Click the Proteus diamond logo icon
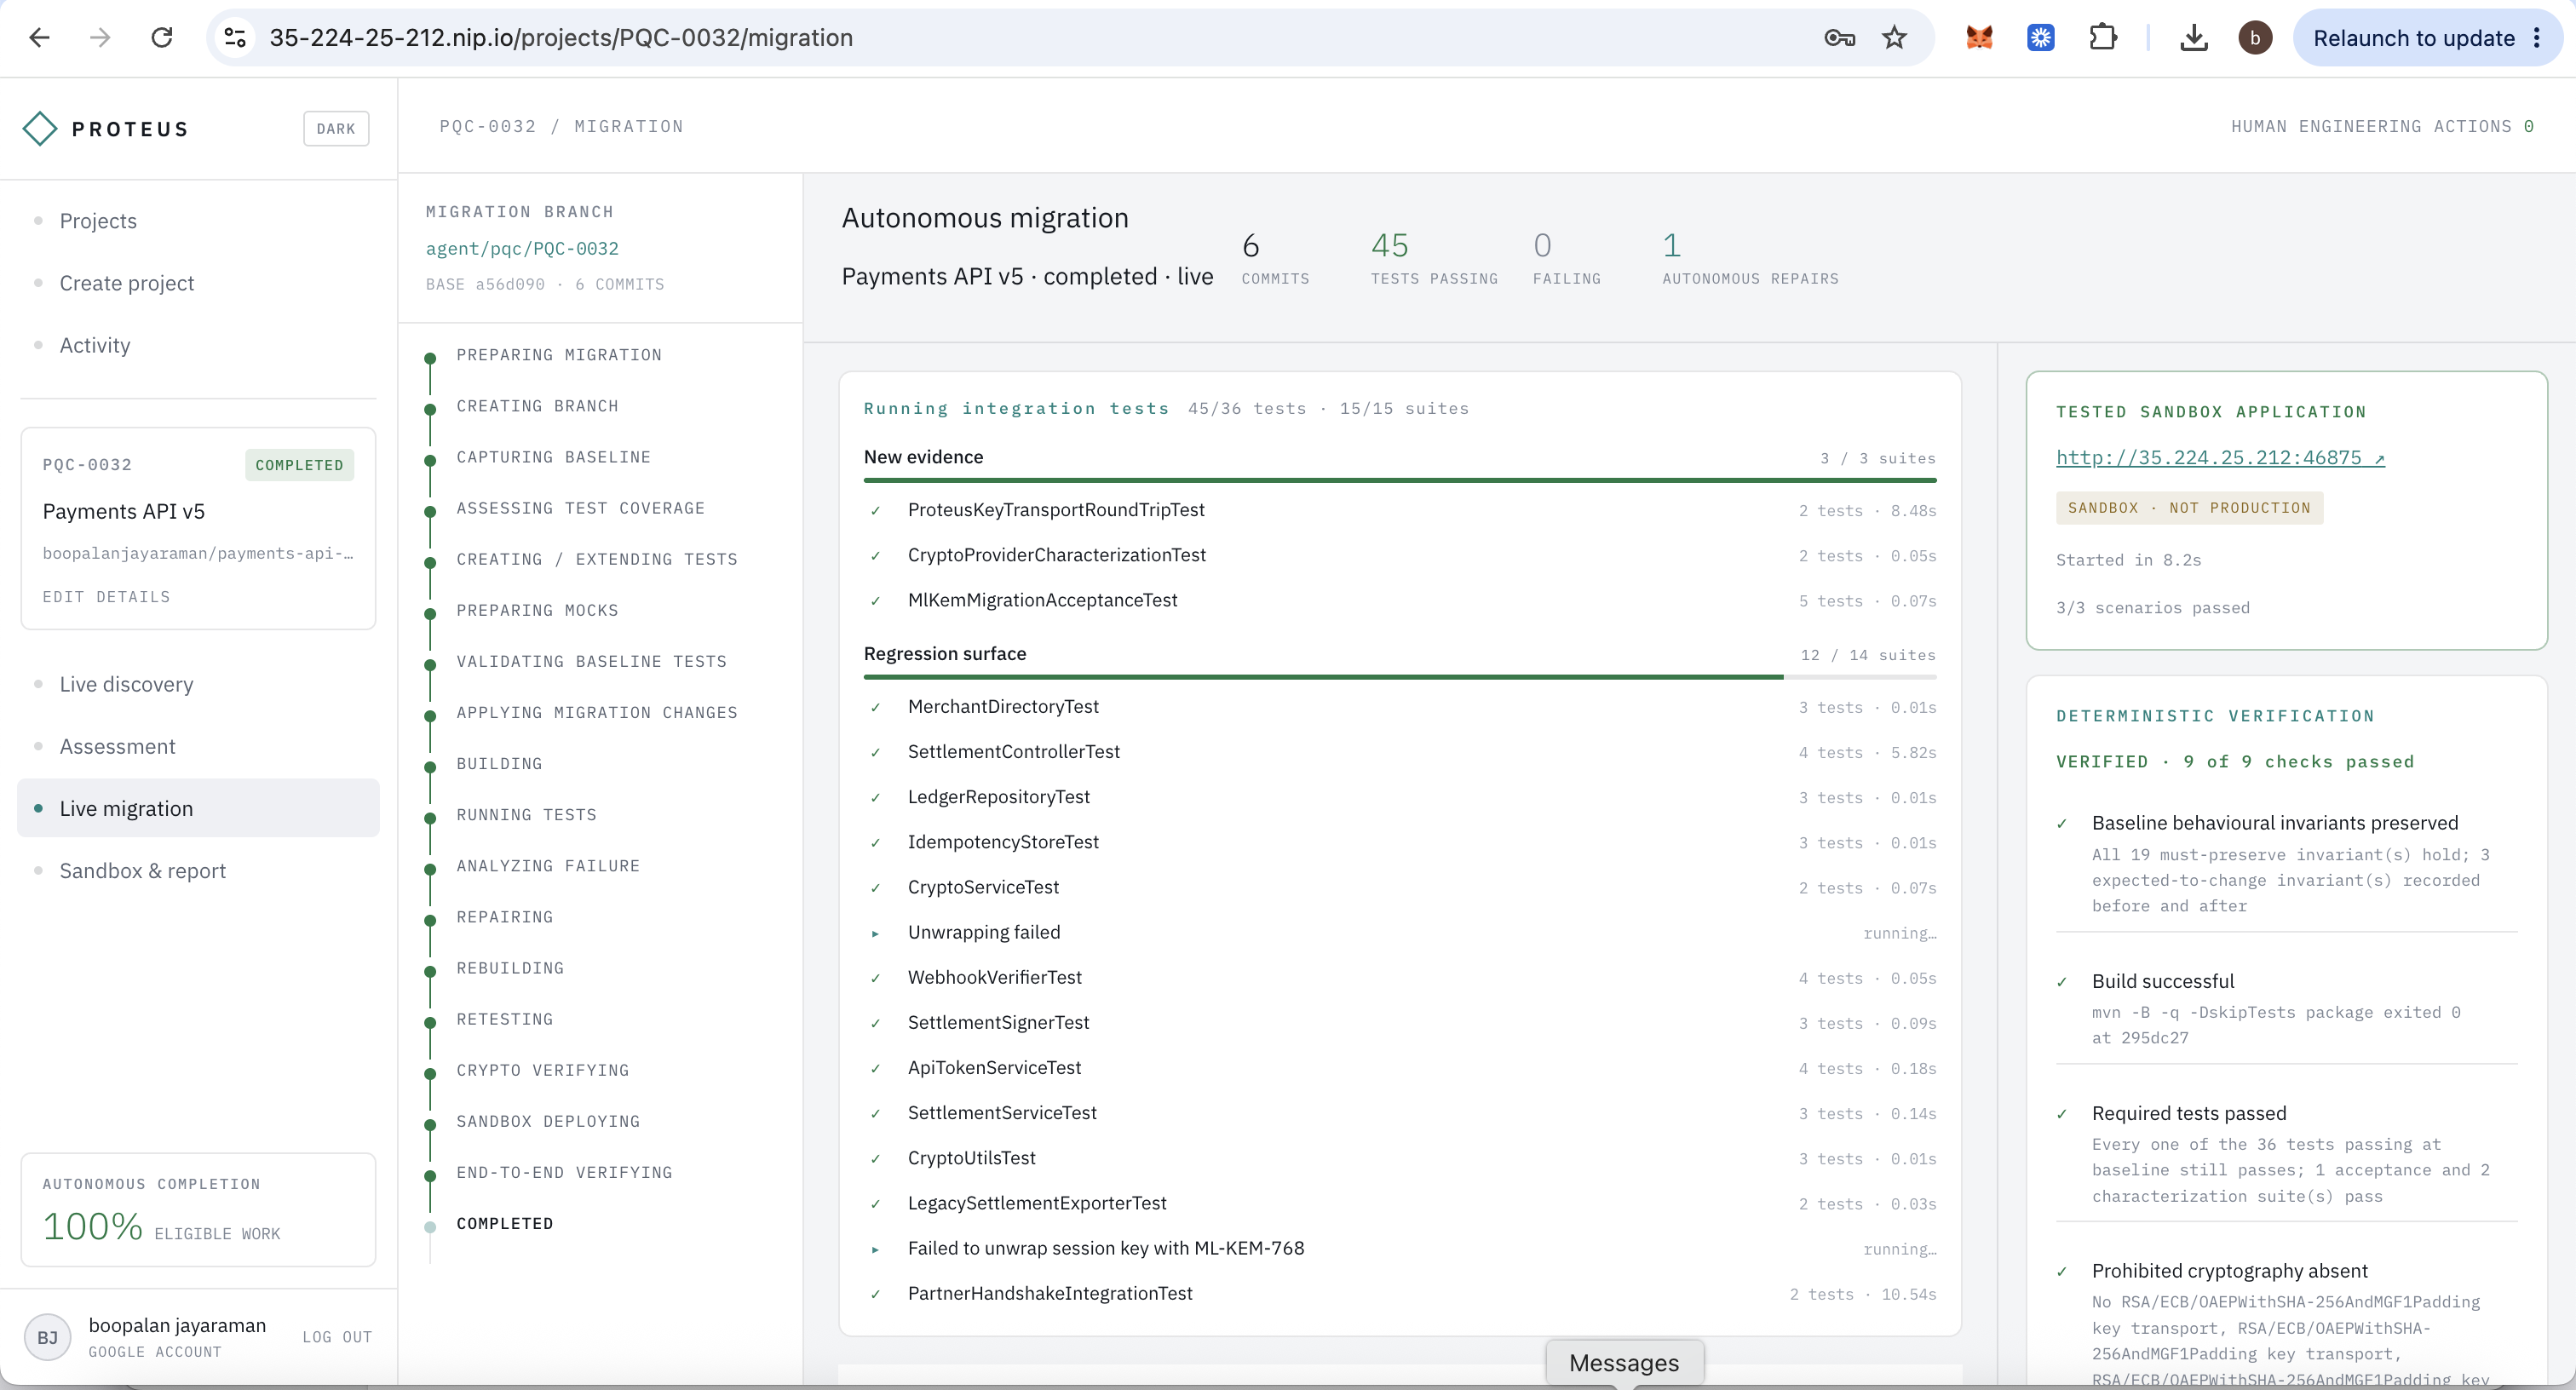Image resolution: width=2576 pixels, height=1390 pixels. tap(40, 128)
